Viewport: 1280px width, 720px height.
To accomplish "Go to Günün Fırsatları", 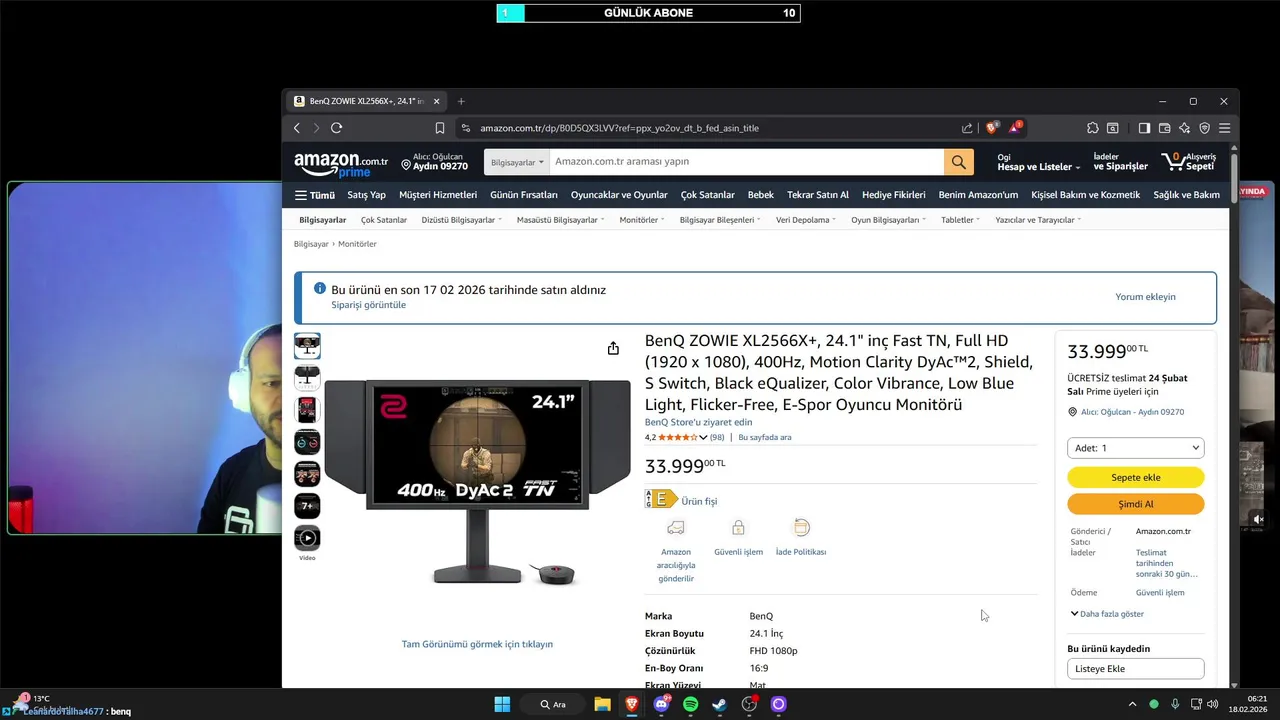I will point(524,195).
